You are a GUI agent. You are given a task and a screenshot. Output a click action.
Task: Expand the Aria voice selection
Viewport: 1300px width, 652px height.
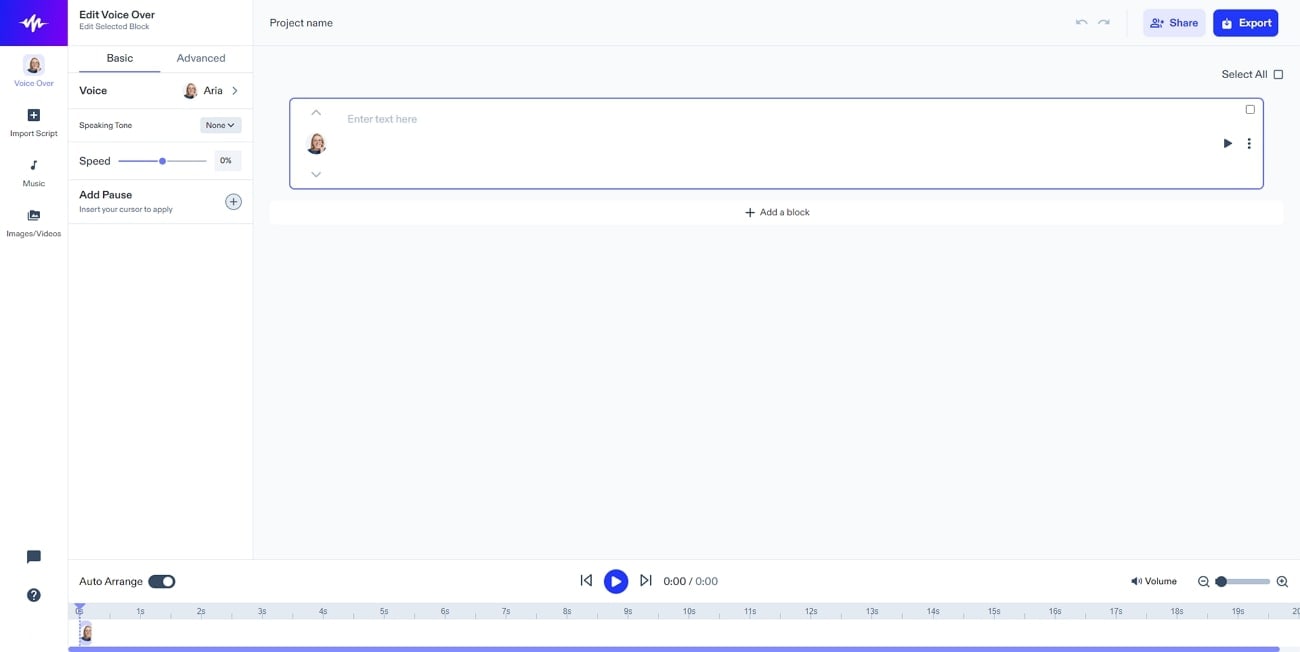click(212, 90)
